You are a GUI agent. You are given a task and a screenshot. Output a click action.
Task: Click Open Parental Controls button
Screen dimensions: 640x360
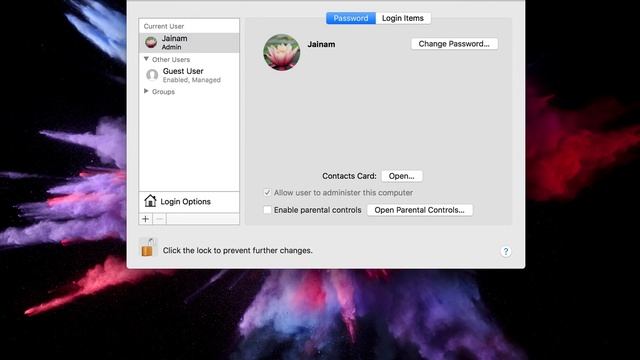(420, 210)
